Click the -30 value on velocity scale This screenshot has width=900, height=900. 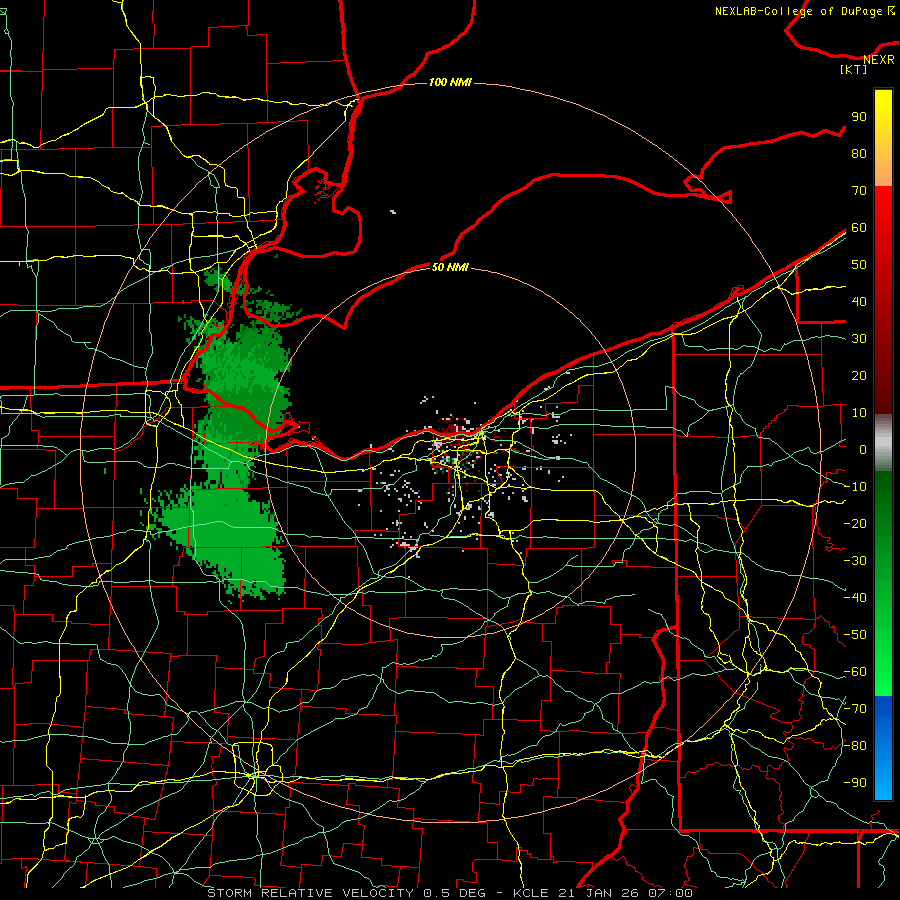click(855, 561)
